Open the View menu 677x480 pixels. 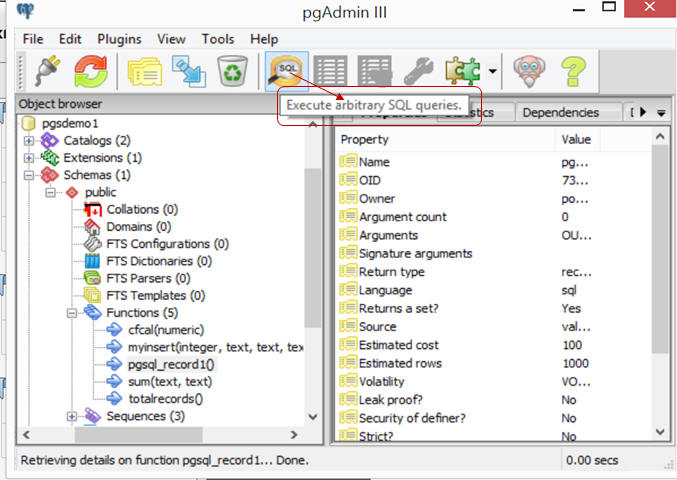pos(171,39)
